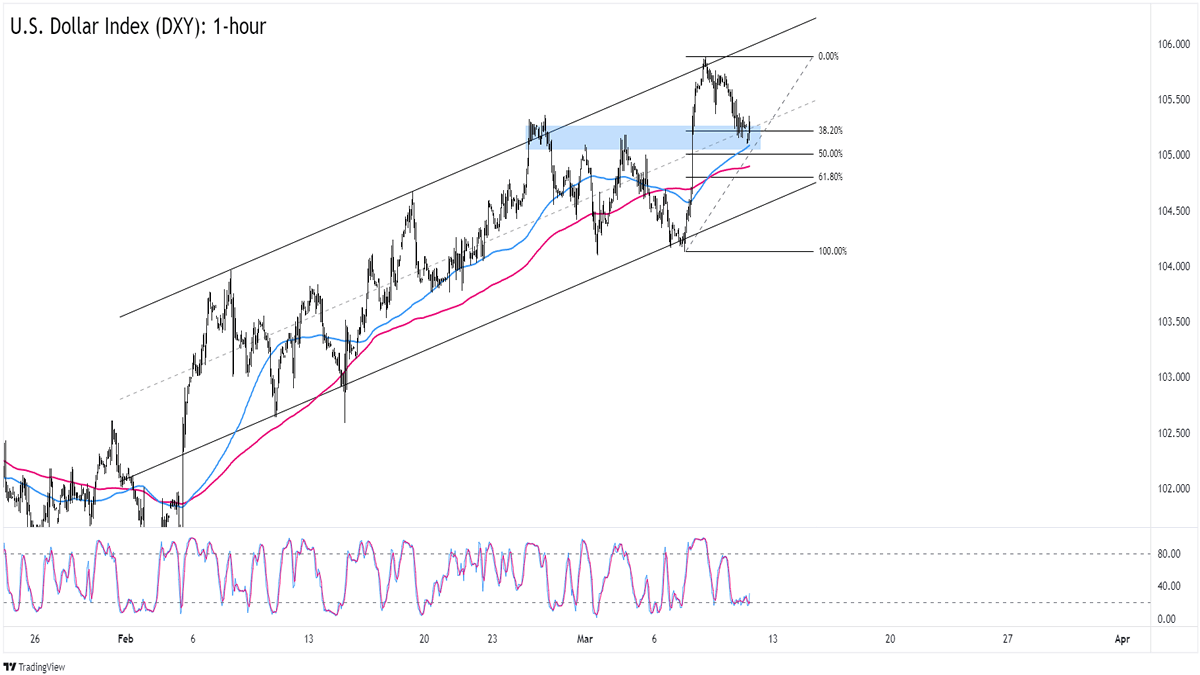Select the Apr date on time axis
Screen dimensions: 1200x675
point(1123,638)
